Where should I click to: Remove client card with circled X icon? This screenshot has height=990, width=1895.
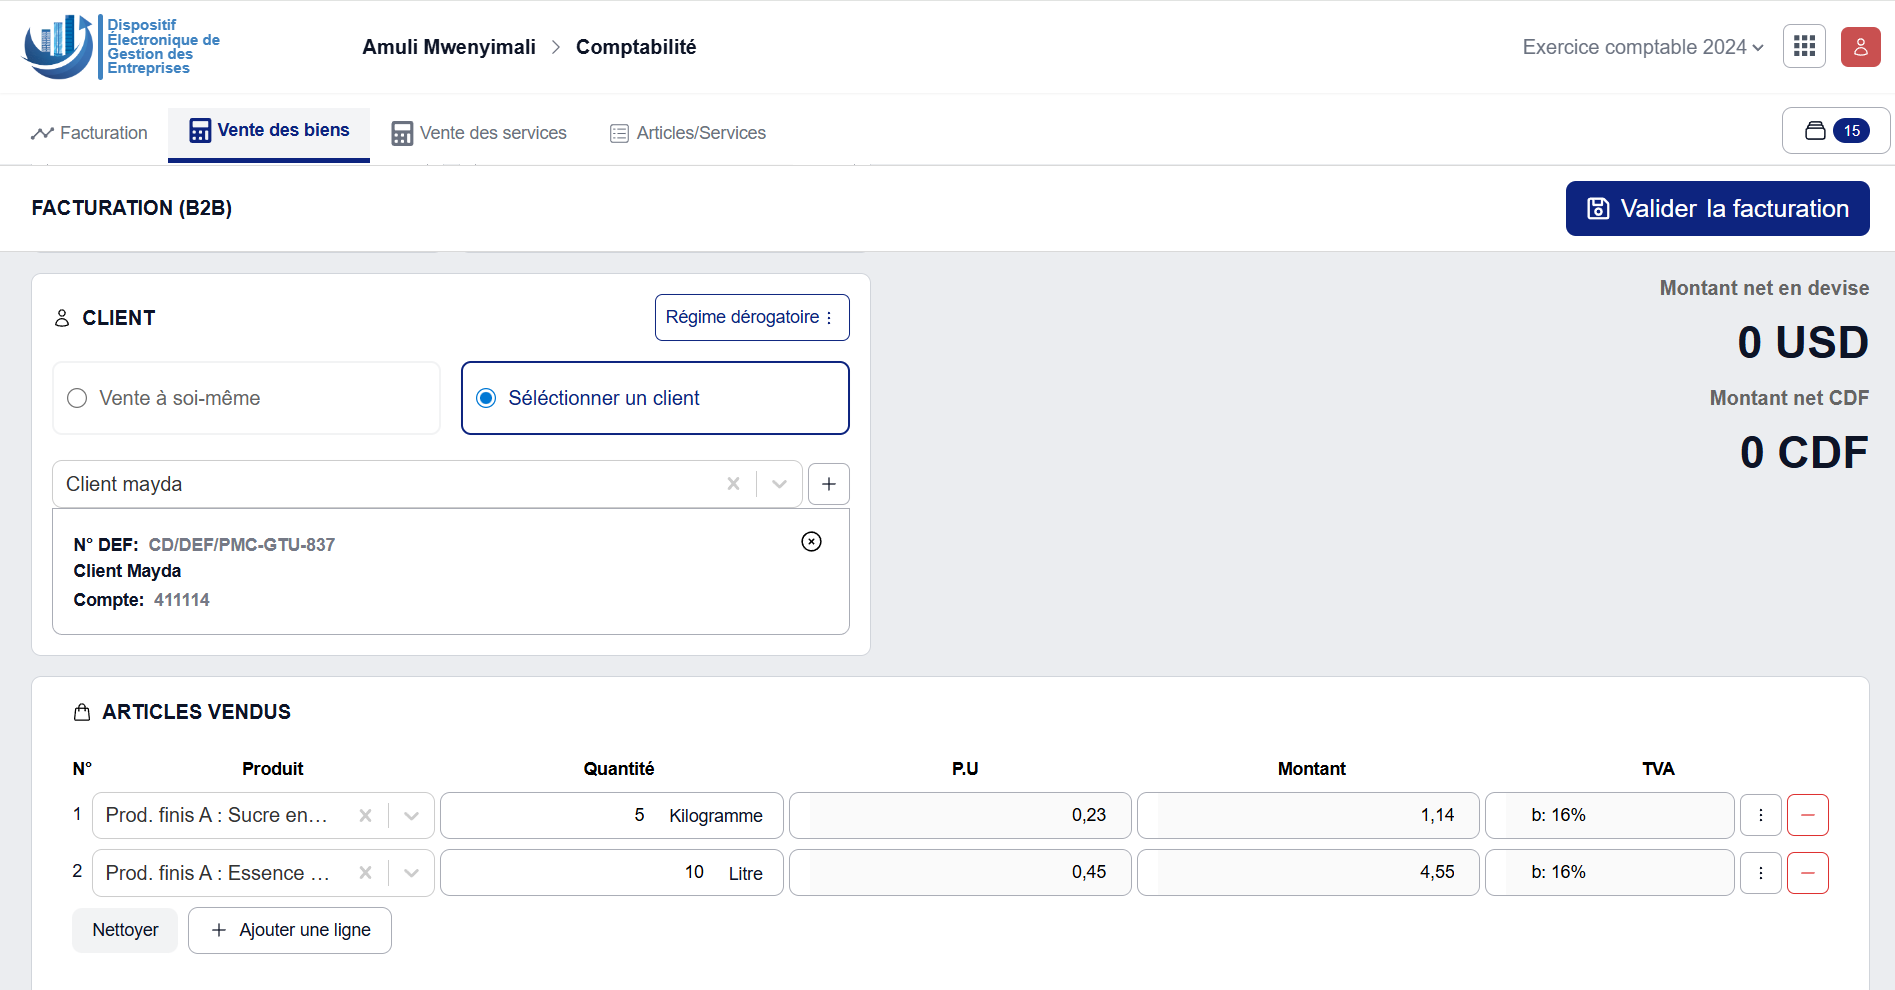[x=811, y=542]
